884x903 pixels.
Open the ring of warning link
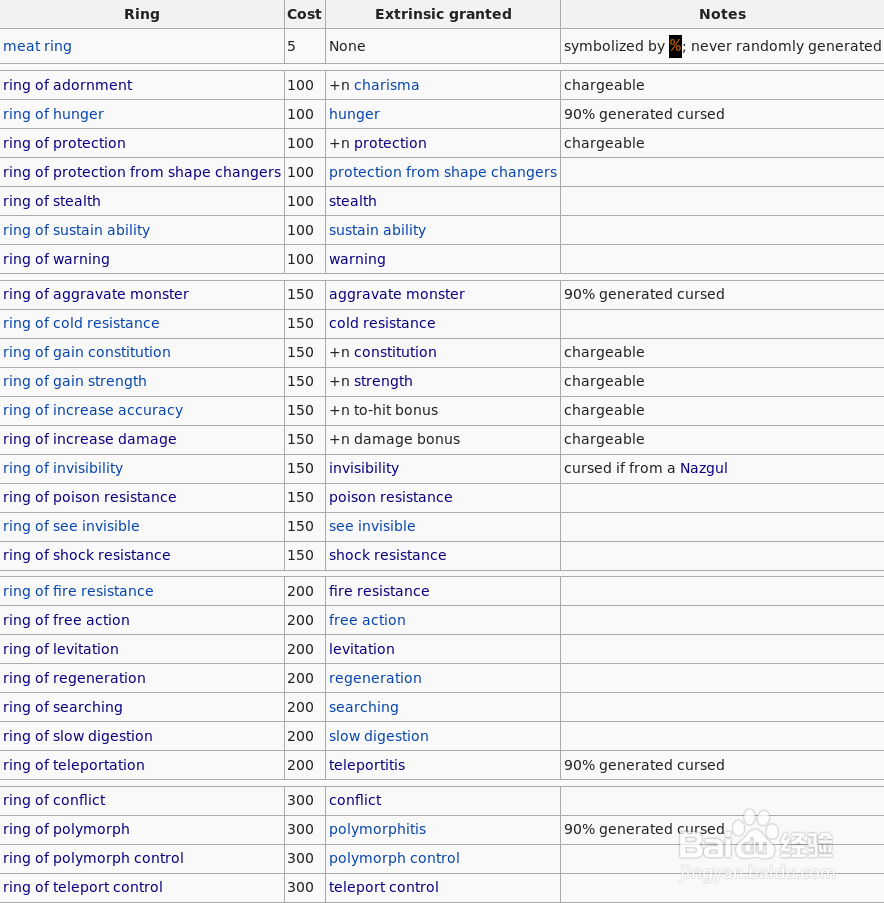click(x=56, y=259)
